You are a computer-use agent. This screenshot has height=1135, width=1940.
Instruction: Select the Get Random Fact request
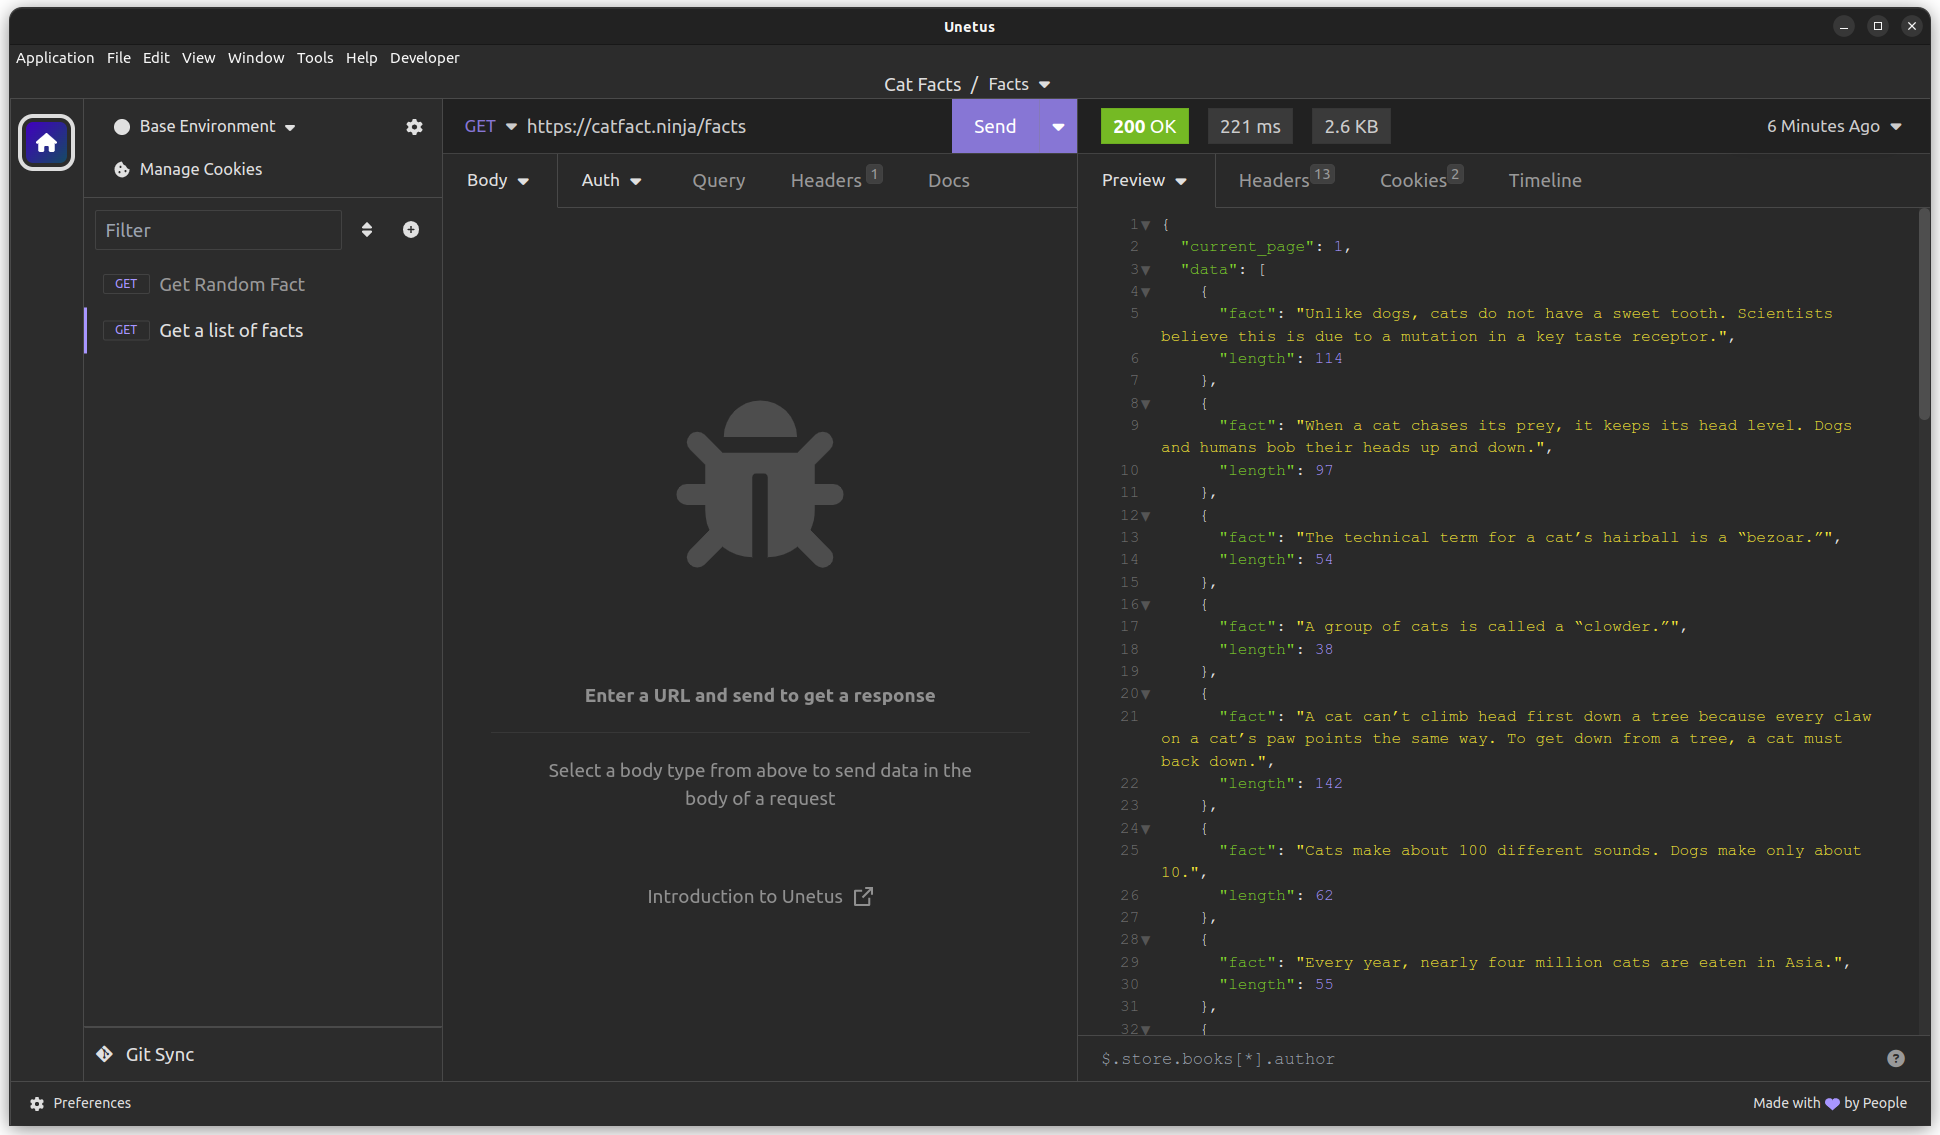(x=264, y=284)
